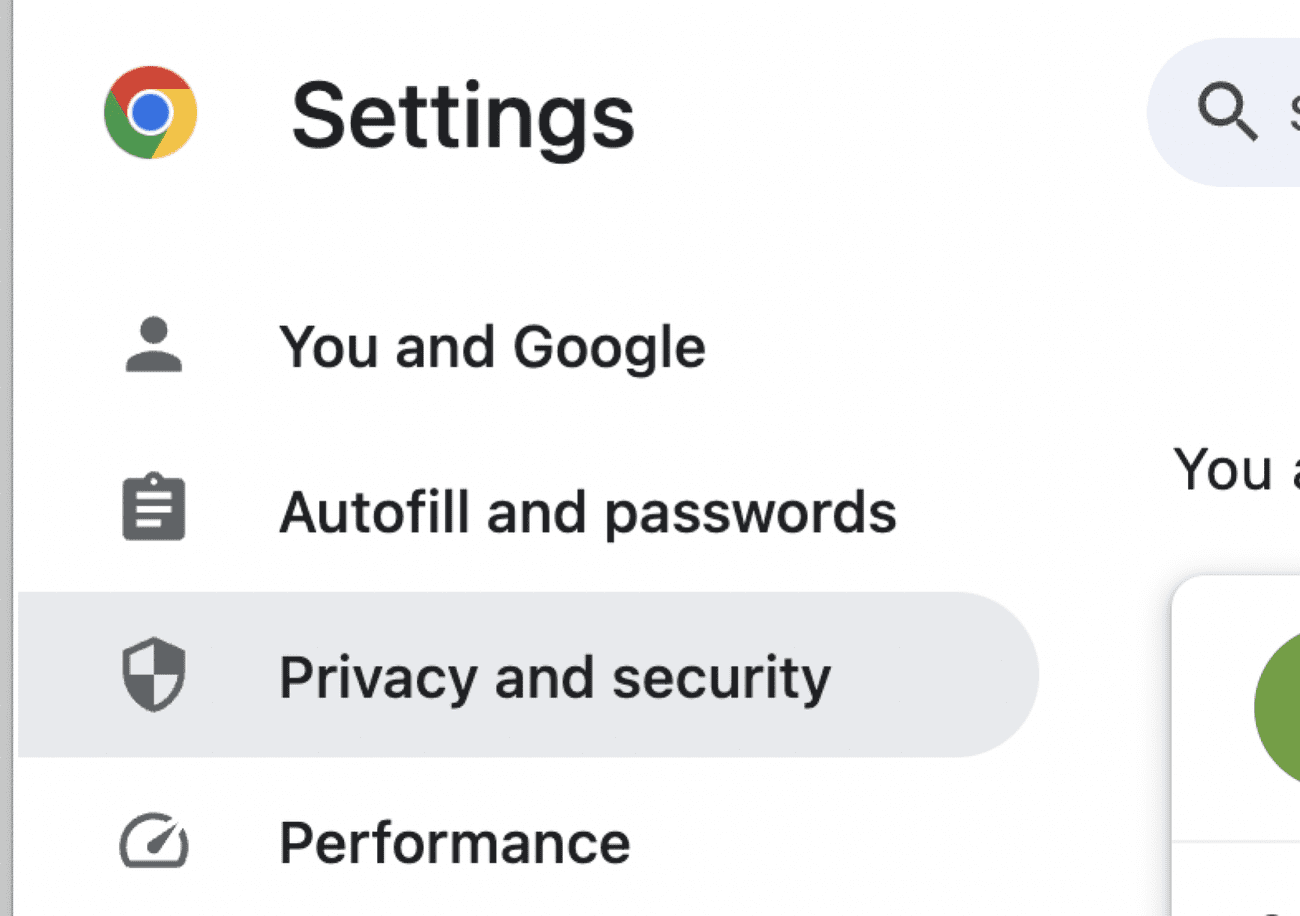Click the green profile avatar circle

click(x=1280, y=706)
